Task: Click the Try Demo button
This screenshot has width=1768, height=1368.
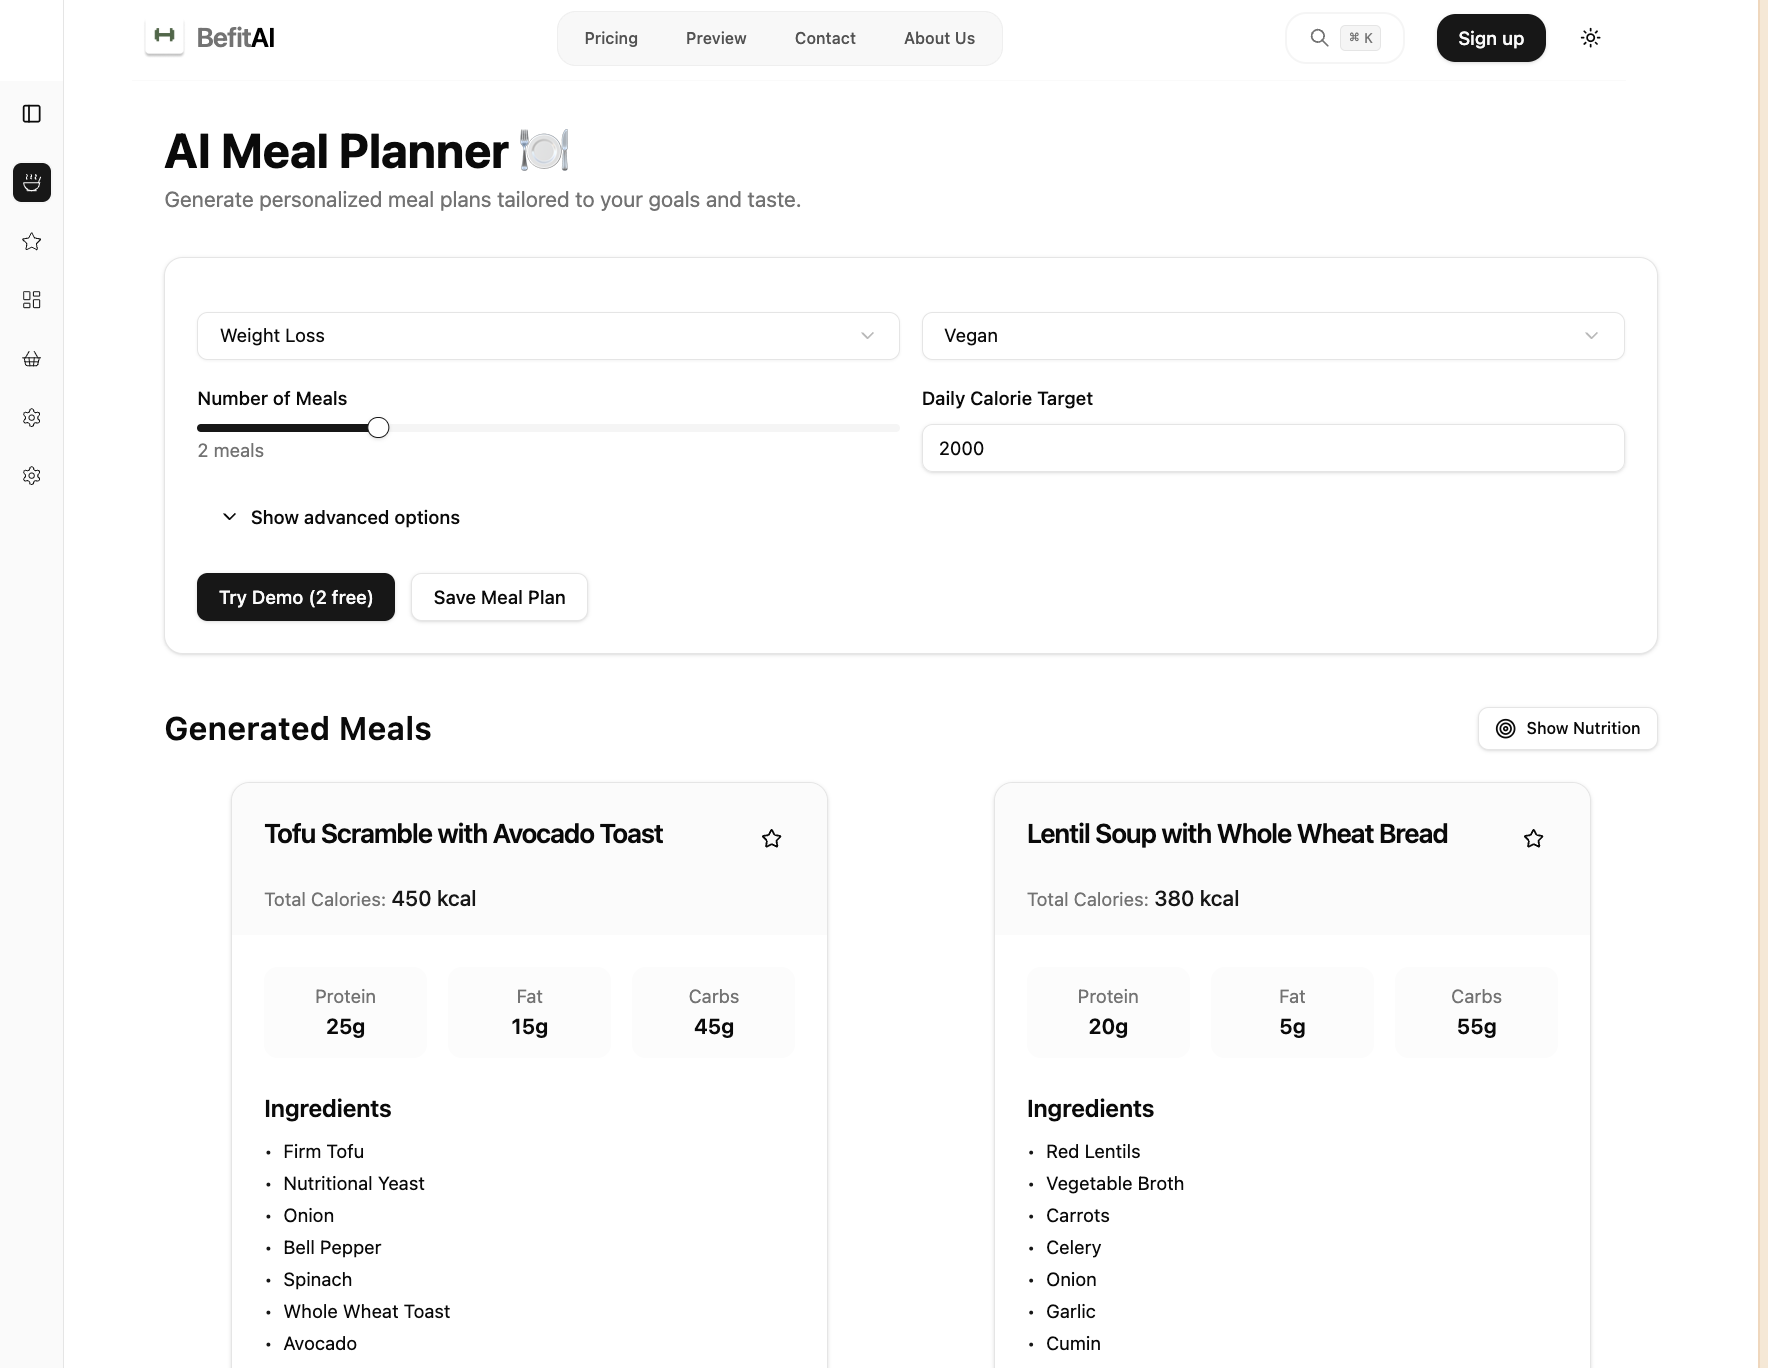Action: (x=296, y=597)
